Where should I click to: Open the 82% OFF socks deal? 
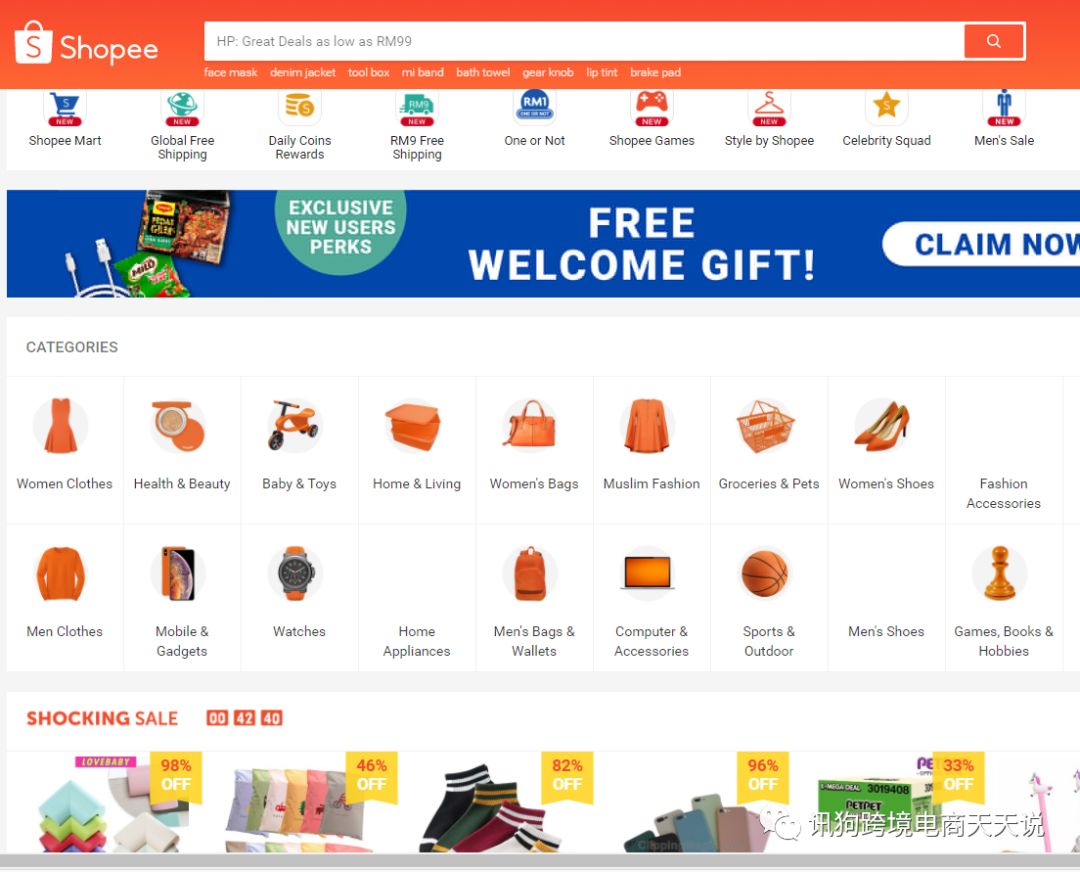click(x=506, y=802)
